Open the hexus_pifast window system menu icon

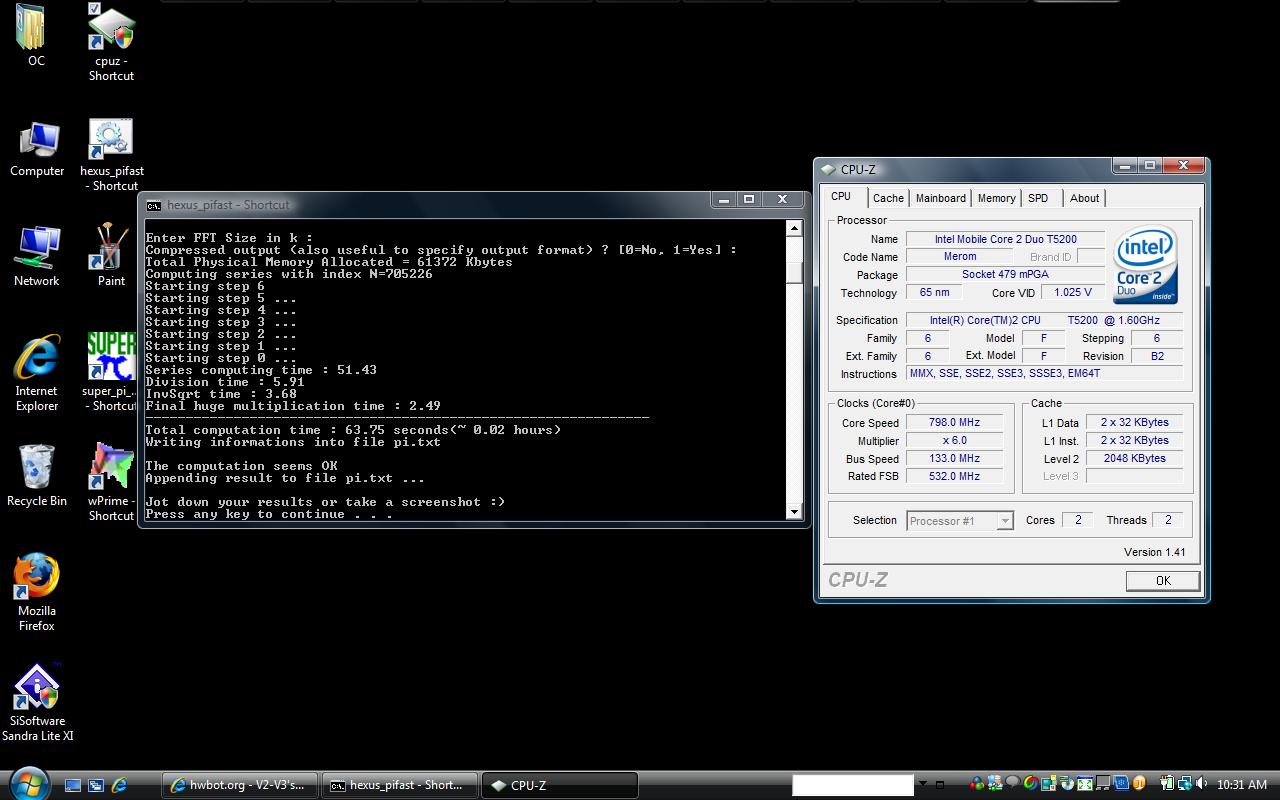153,205
